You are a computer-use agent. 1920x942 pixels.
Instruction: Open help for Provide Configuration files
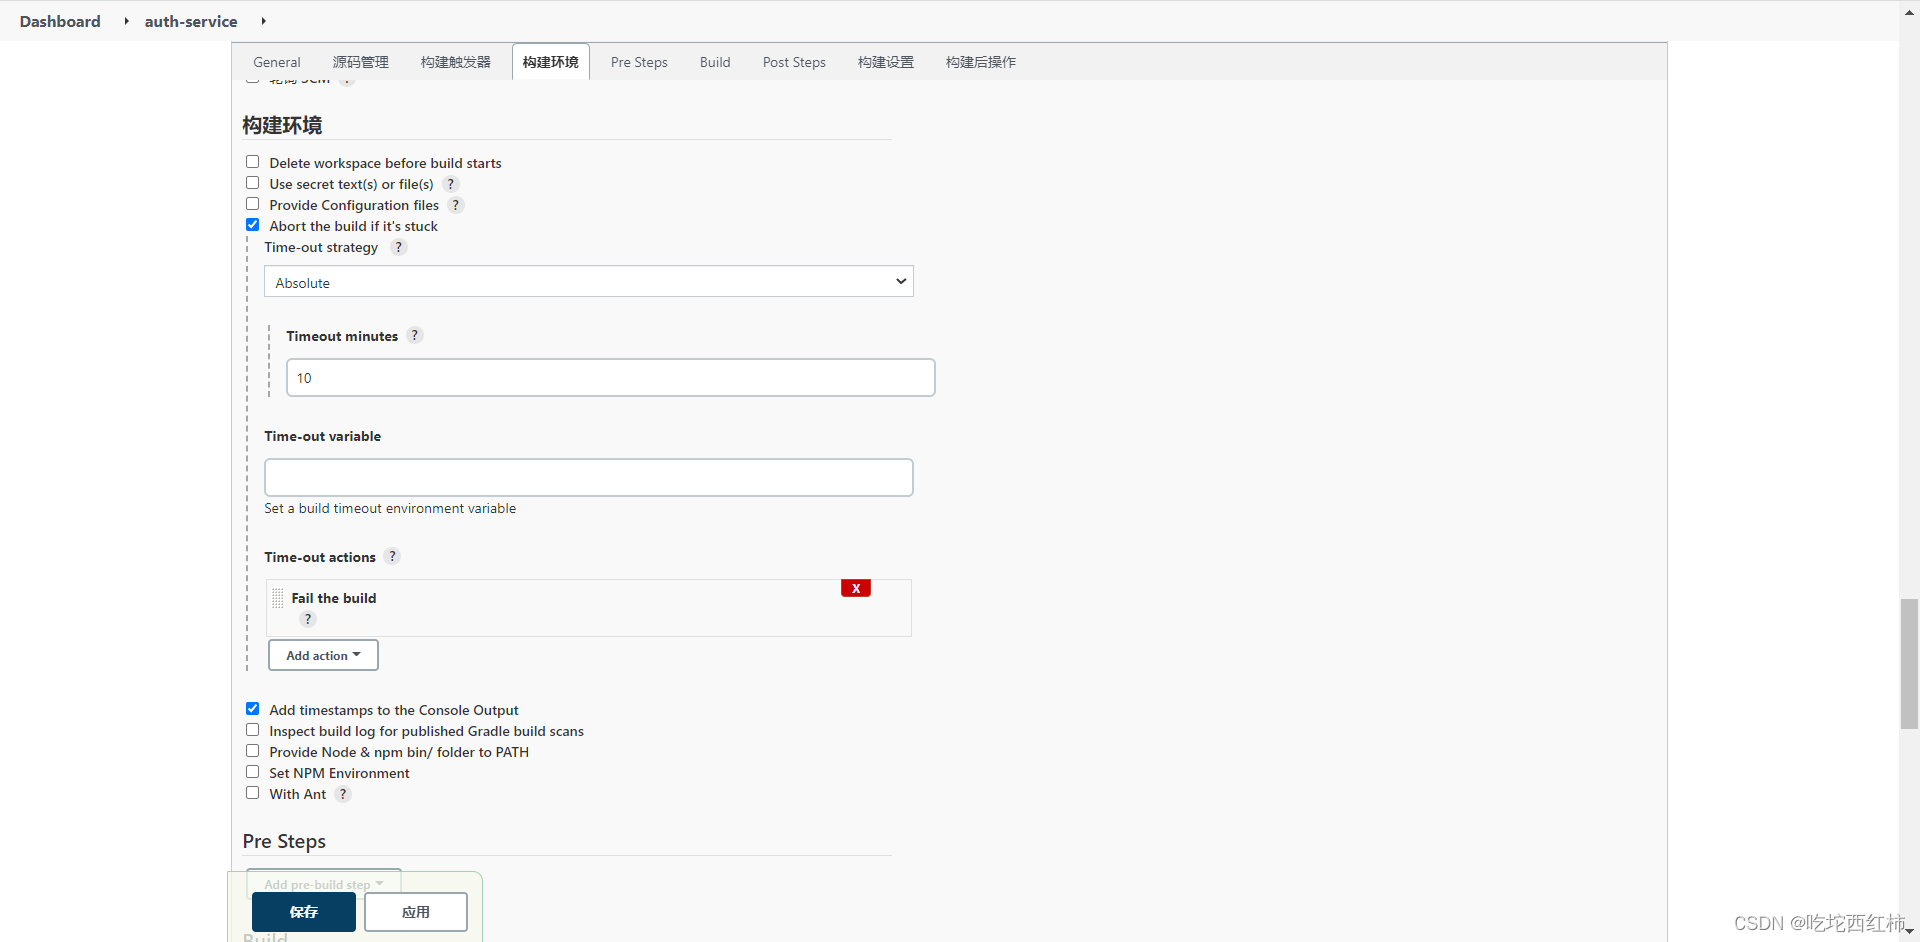point(456,205)
